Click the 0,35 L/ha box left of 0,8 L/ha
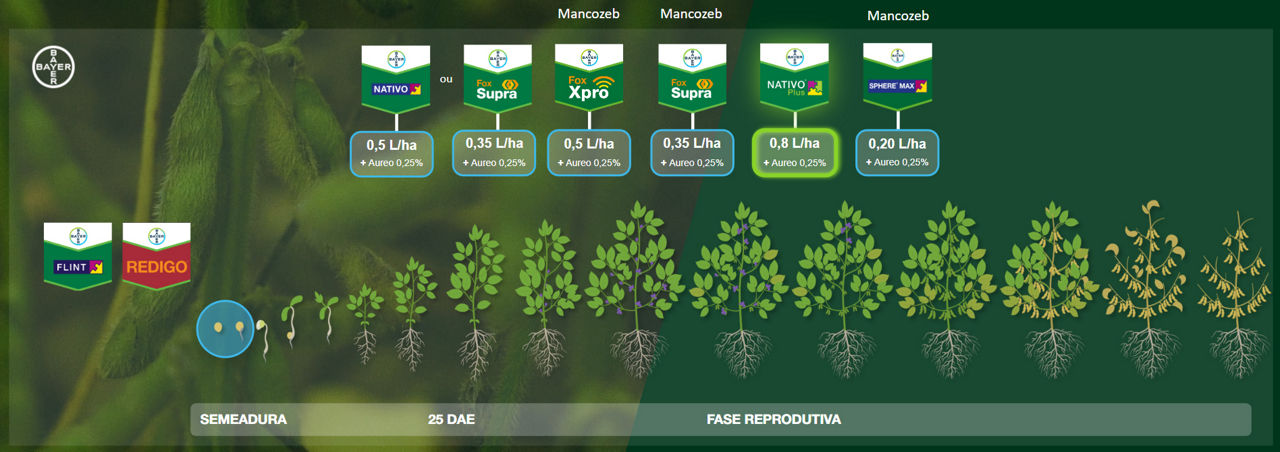 (691, 153)
